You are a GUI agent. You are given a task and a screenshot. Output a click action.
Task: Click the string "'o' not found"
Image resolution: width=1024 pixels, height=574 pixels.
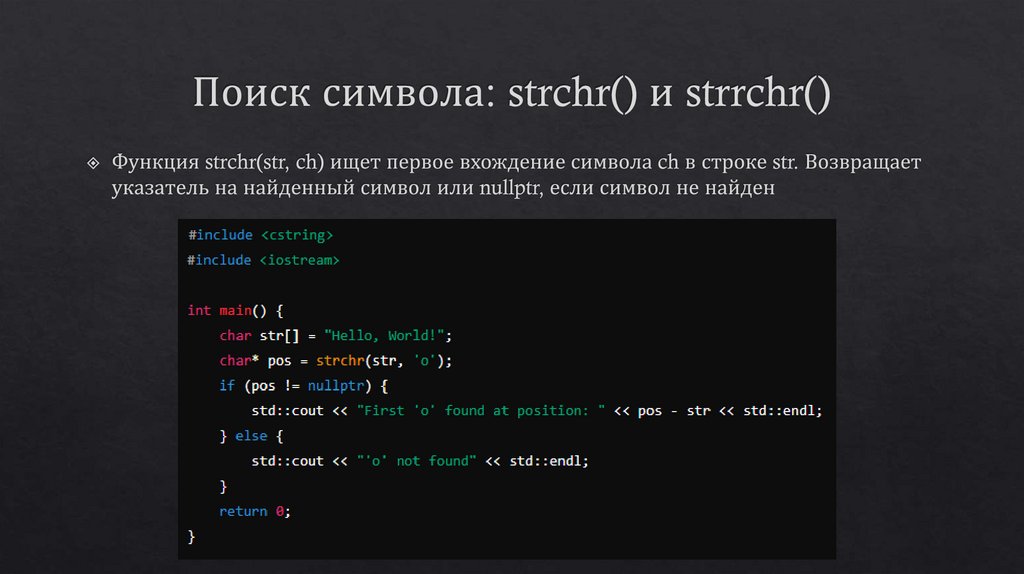click(417, 461)
